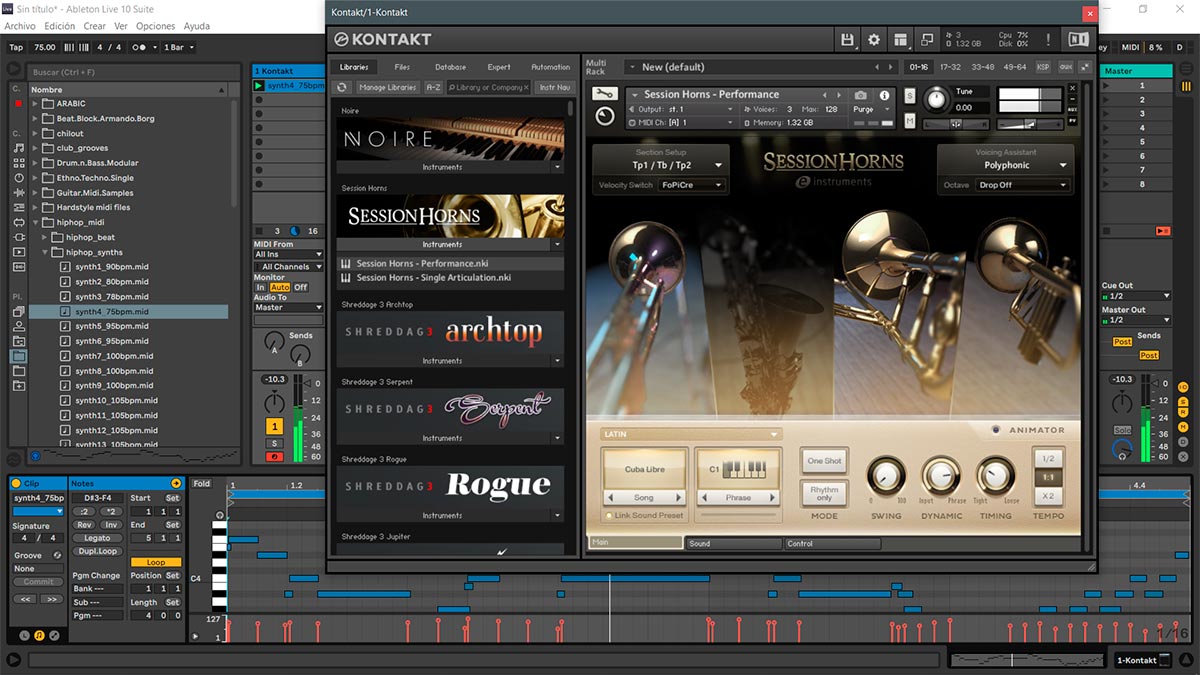1200x675 pixels.
Task: Open the Voicing Assistant Polyphonic dropdown
Action: pos(1006,165)
